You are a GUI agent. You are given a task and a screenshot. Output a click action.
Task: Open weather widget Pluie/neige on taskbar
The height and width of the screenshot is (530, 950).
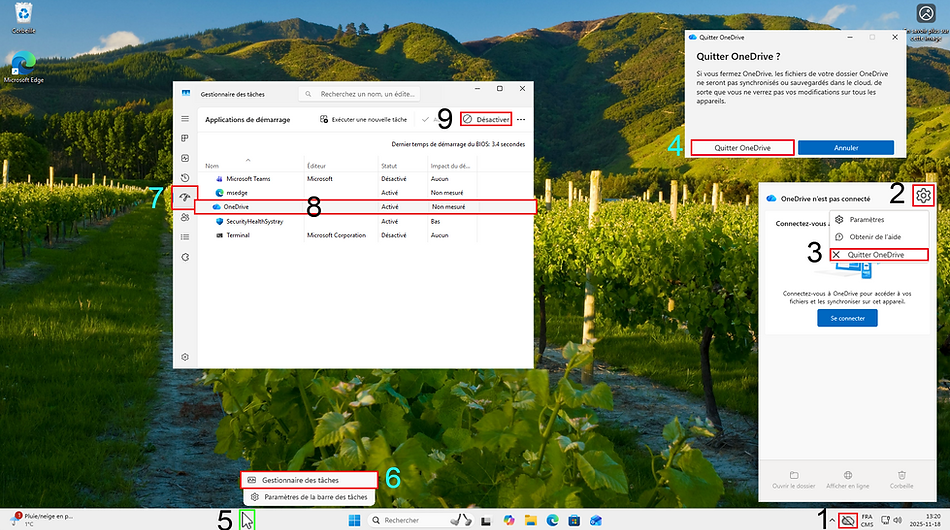tap(41, 520)
